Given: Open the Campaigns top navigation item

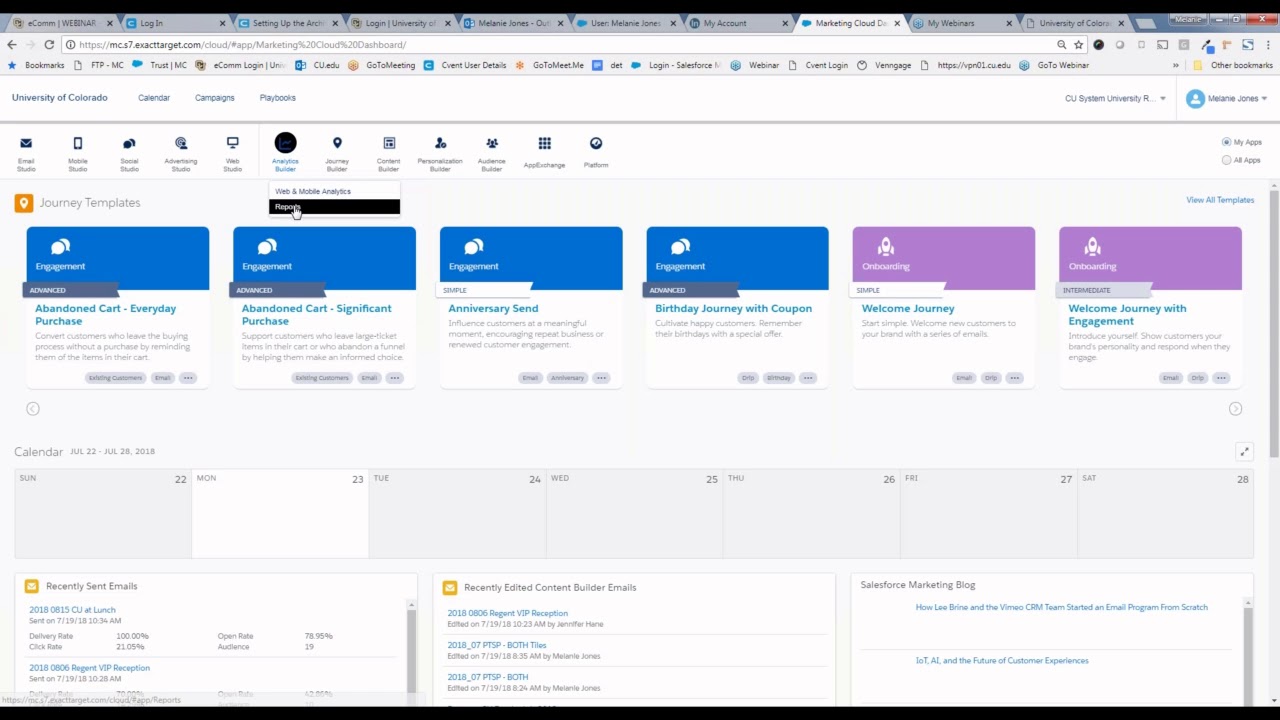Looking at the screenshot, I should pos(214,98).
